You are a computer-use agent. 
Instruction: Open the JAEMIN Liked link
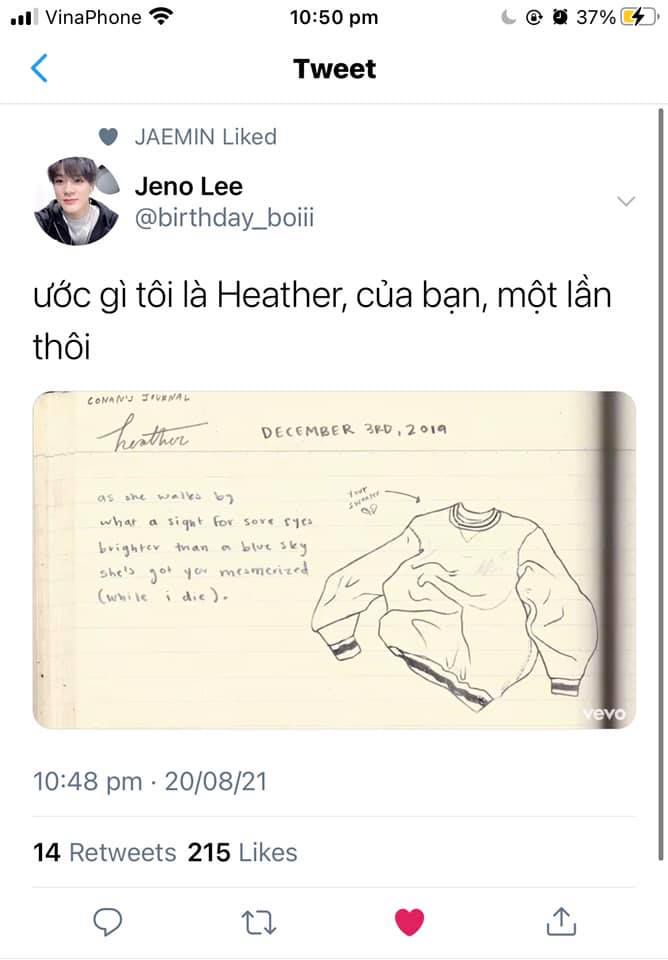206,137
